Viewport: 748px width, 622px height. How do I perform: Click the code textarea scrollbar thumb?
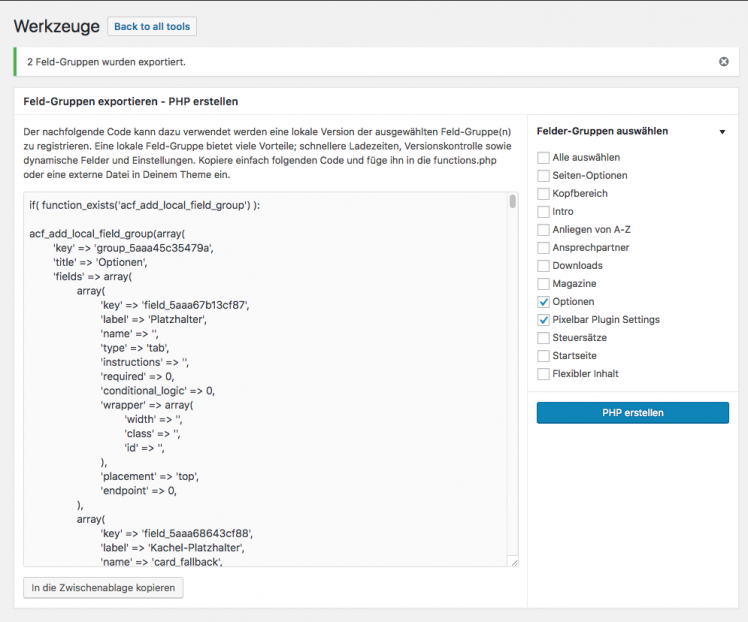click(x=512, y=201)
